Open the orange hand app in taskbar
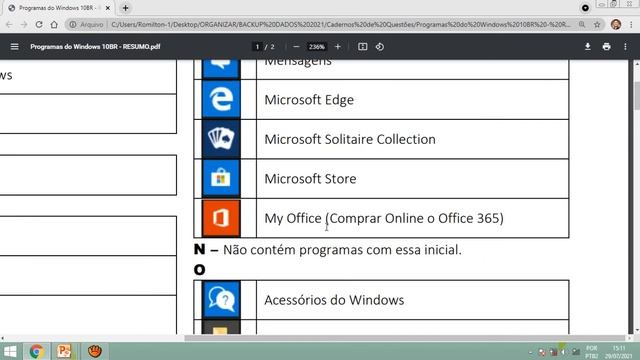The width and height of the screenshot is (640, 360). 95,351
